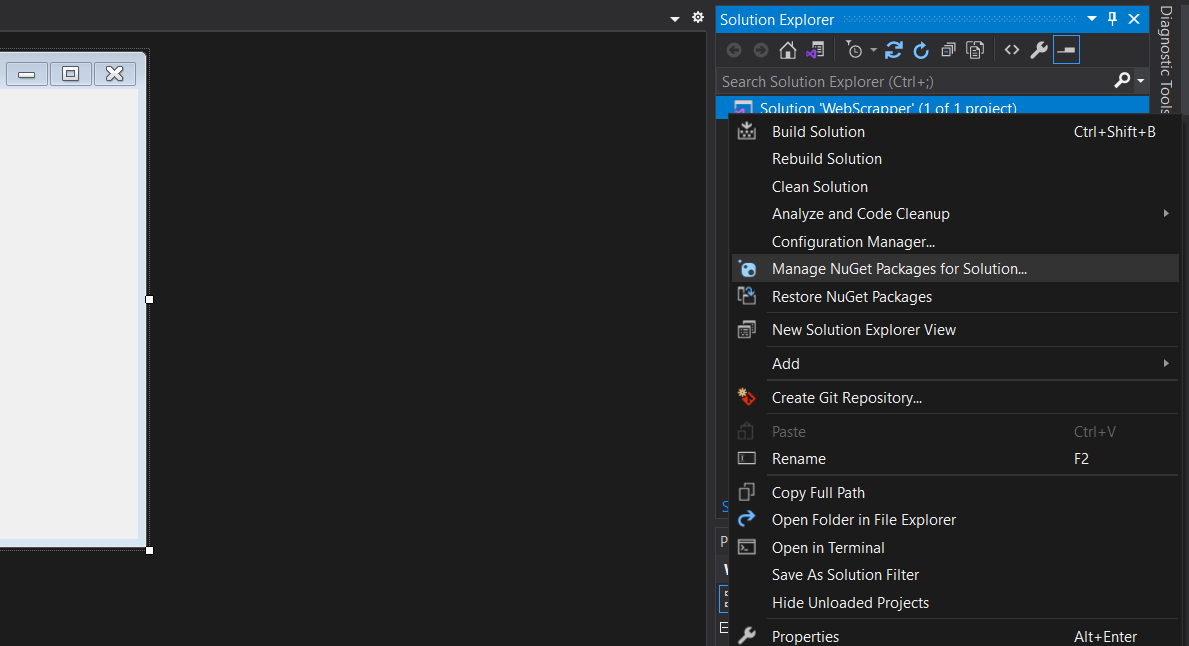
Task: Click the Back navigation button in Solution Explorer
Action: (734, 49)
